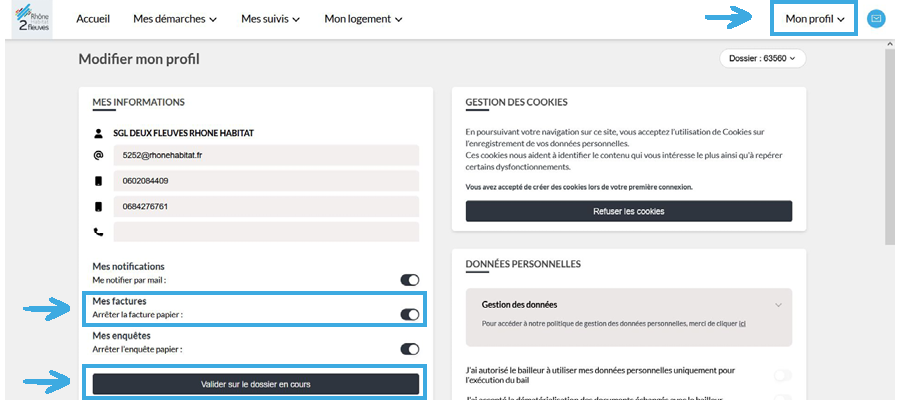Click 'Refuser les cookies' button
Screen dimensions: 900x400
[x=628, y=211]
